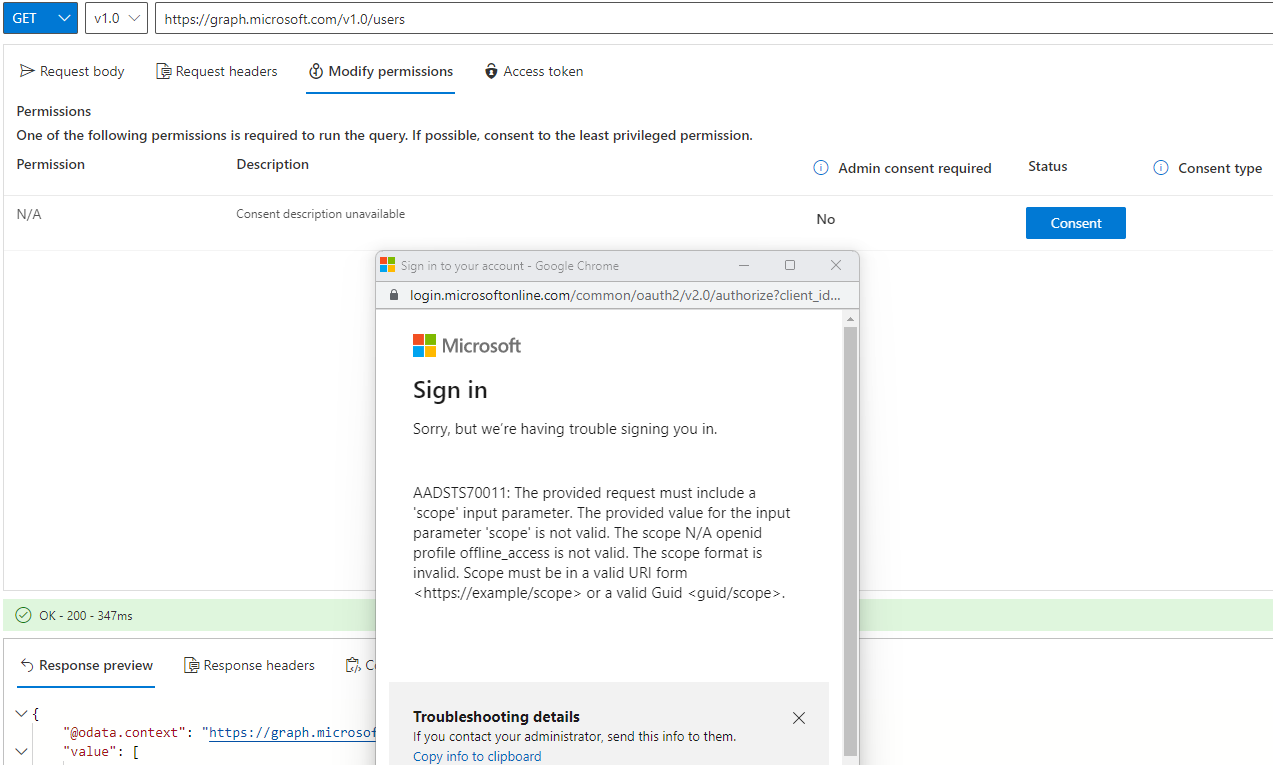Screen dimensions: 1273x765
Task: Switch to the Request headers tab
Action: pyautogui.click(x=217, y=71)
